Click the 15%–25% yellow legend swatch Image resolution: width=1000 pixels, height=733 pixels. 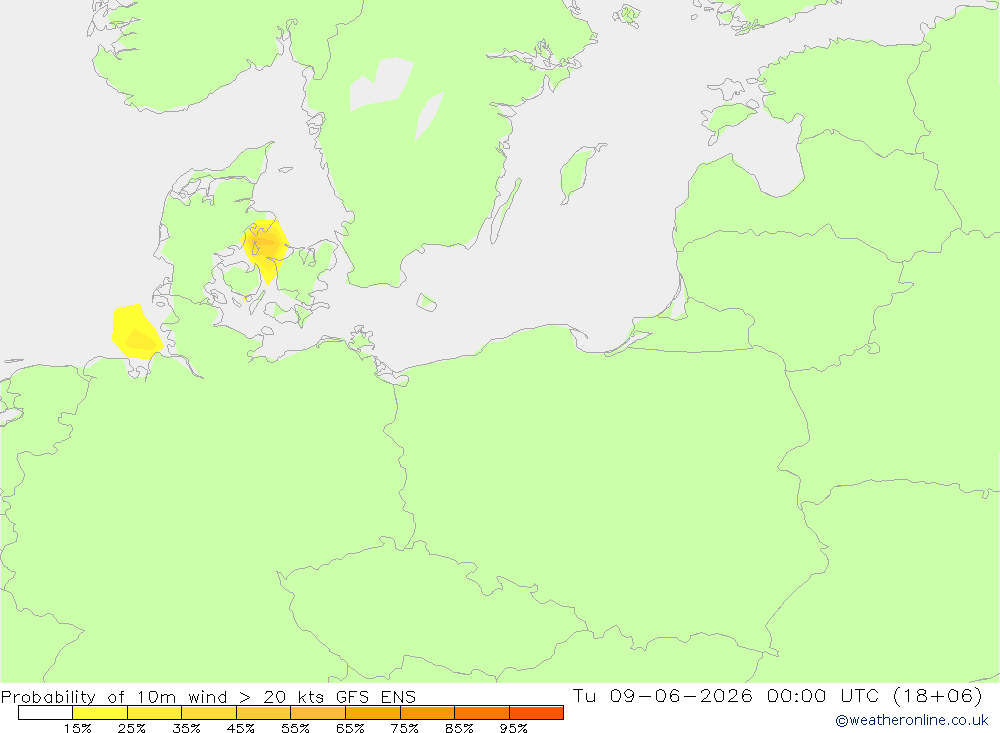100,713
